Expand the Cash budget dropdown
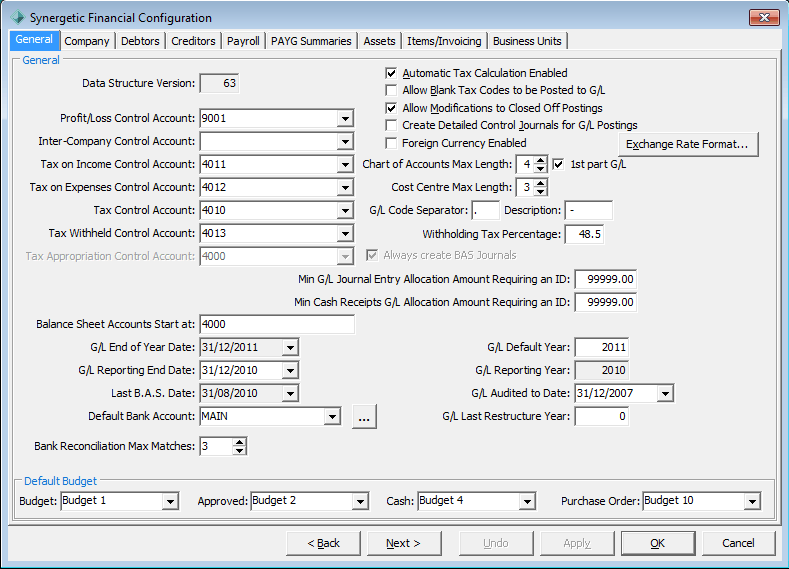 click(527, 501)
